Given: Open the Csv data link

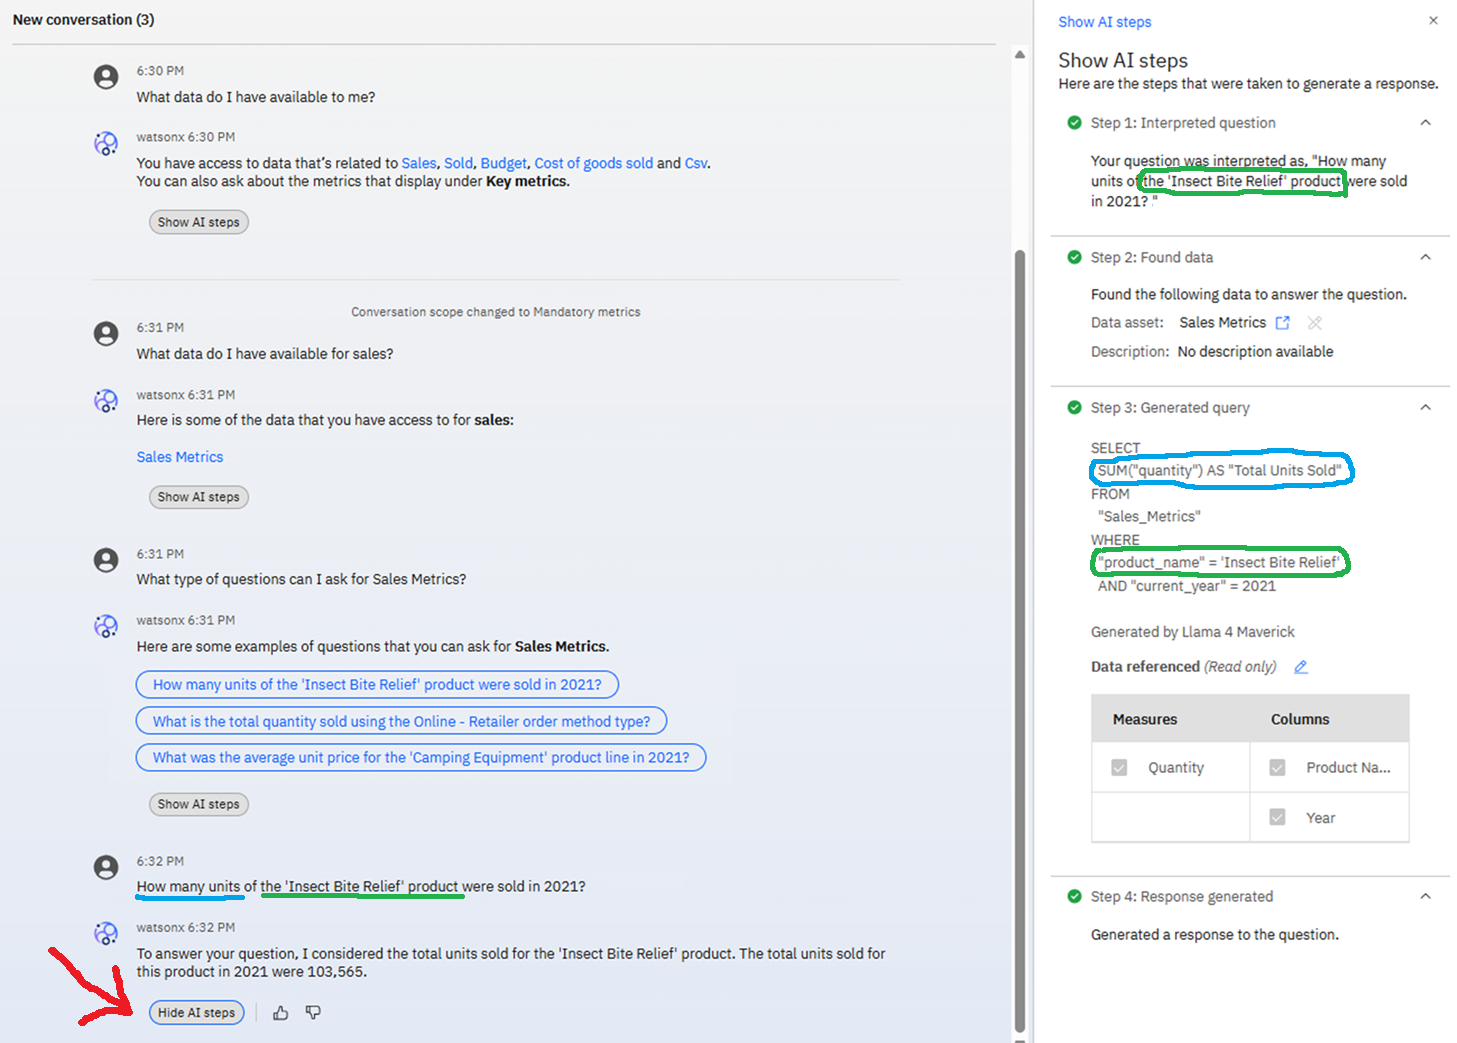Looking at the screenshot, I should (x=696, y=163).
